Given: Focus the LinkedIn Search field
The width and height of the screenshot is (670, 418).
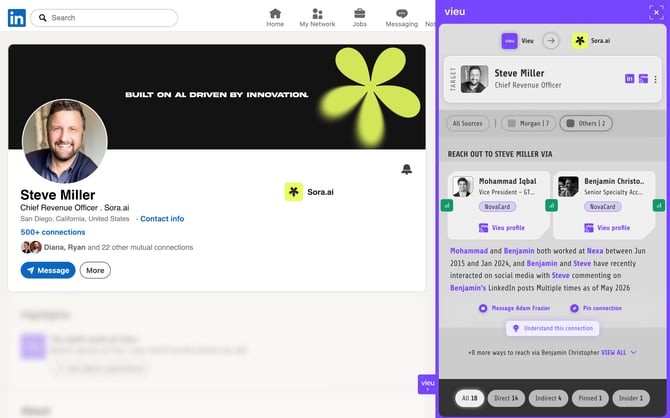Looking at the screenshot, I should [104, 18].
